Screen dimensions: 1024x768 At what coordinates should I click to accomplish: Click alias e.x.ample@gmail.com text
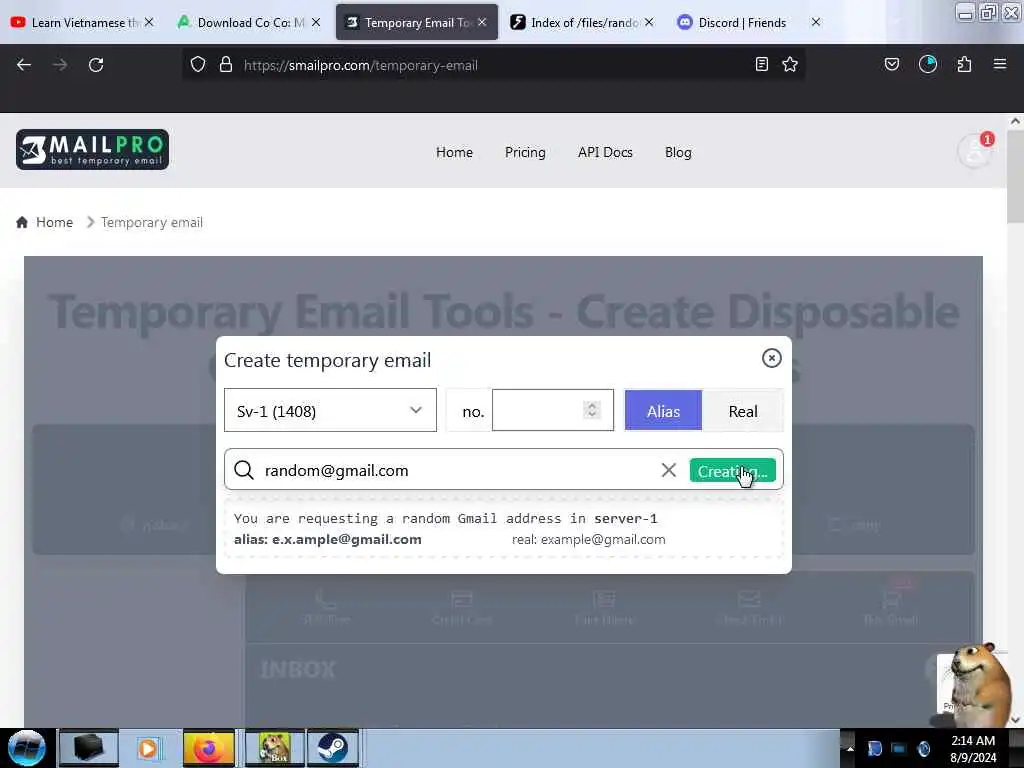click(328, 539)
